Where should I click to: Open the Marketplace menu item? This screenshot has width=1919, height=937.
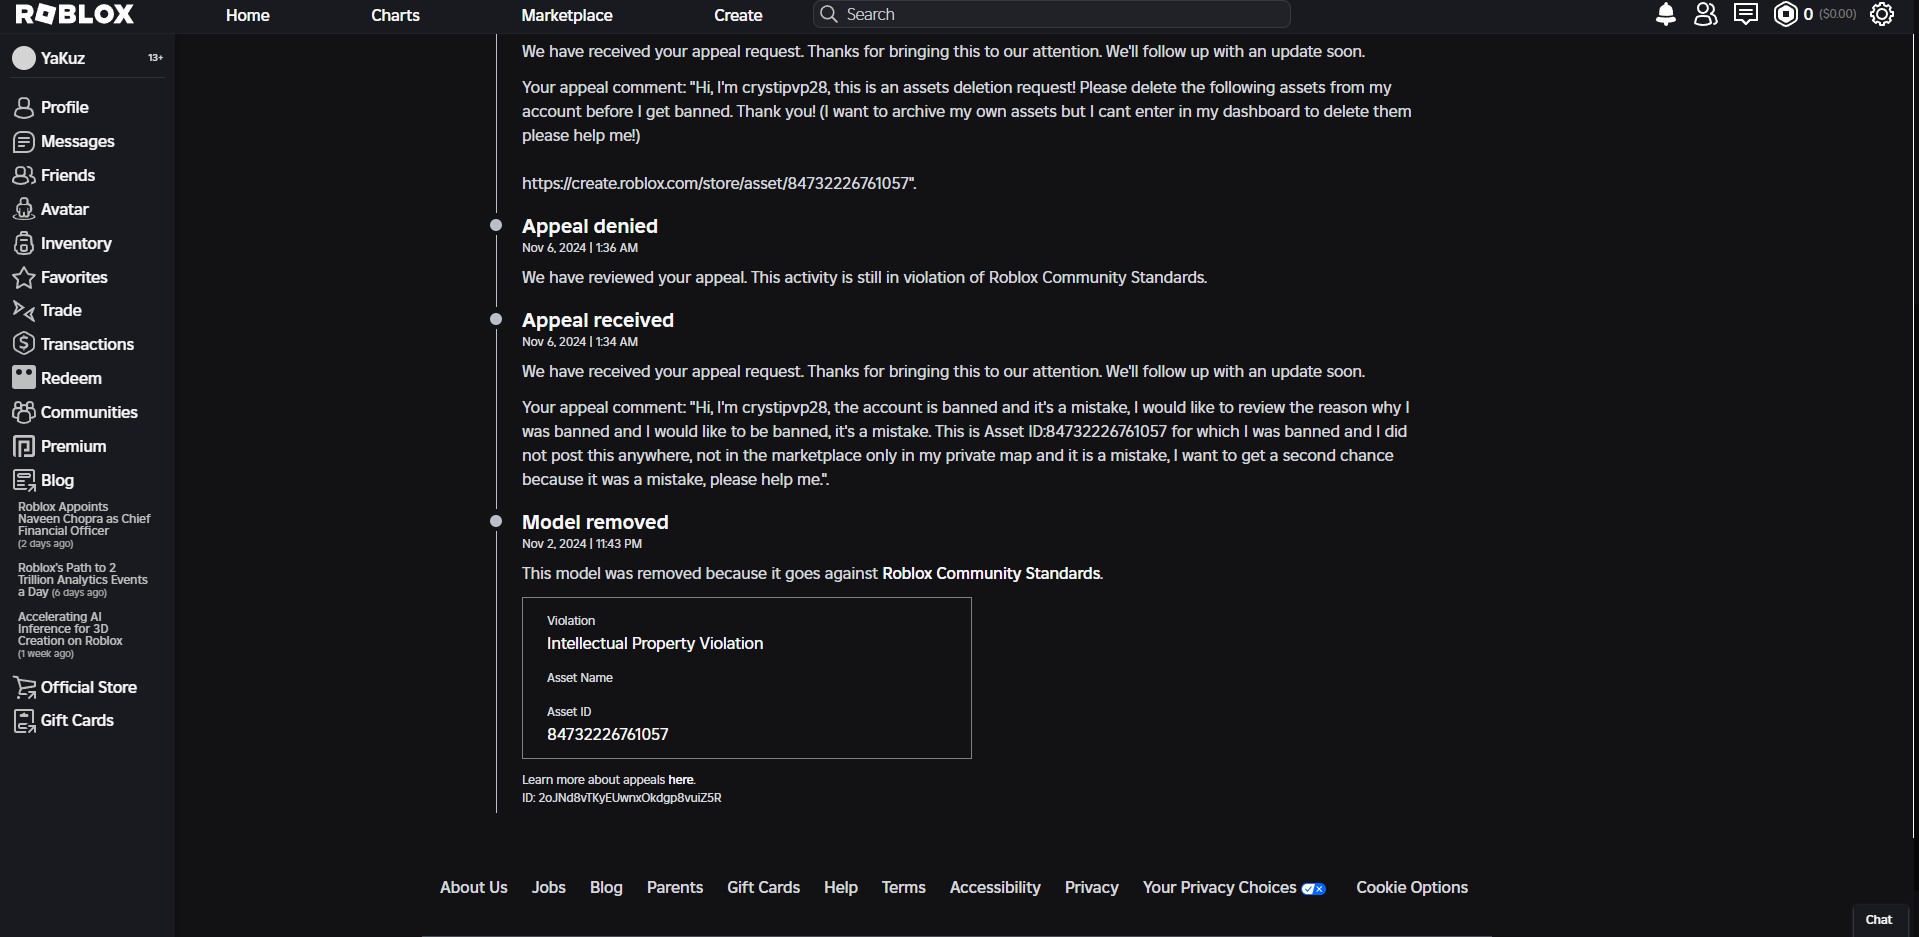566,15
